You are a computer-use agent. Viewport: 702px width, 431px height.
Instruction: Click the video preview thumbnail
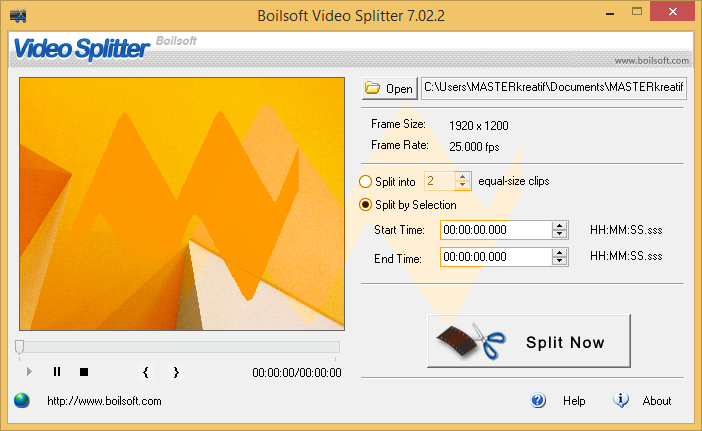coord(179,203)
